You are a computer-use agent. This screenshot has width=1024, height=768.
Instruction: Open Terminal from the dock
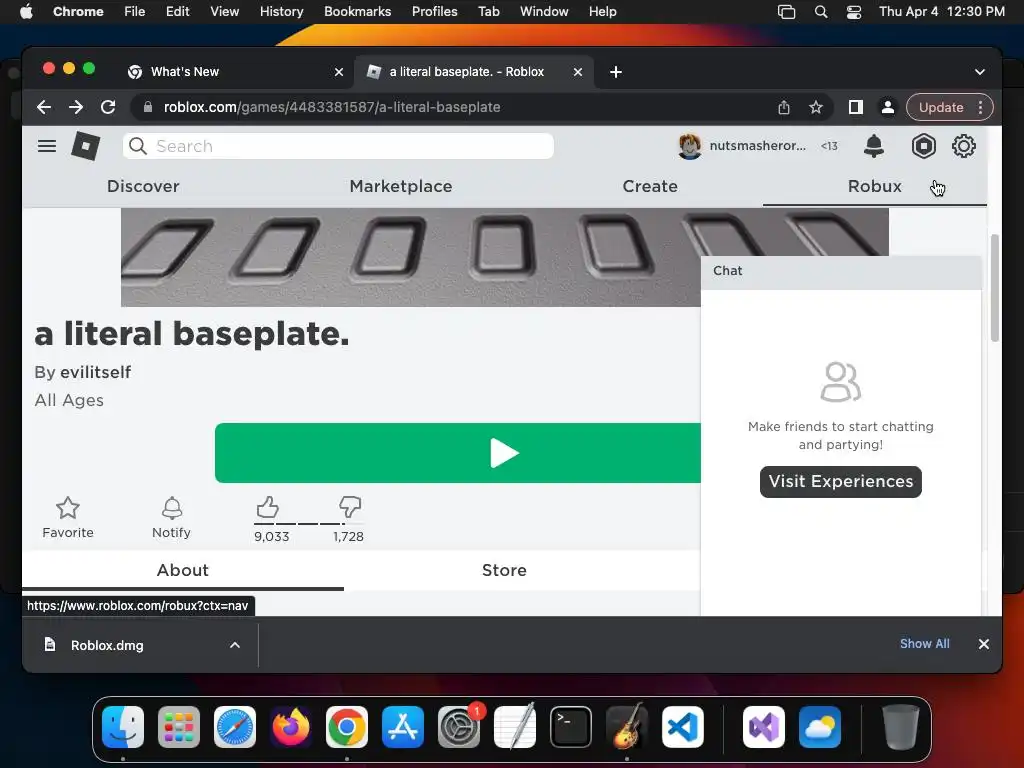571,727
